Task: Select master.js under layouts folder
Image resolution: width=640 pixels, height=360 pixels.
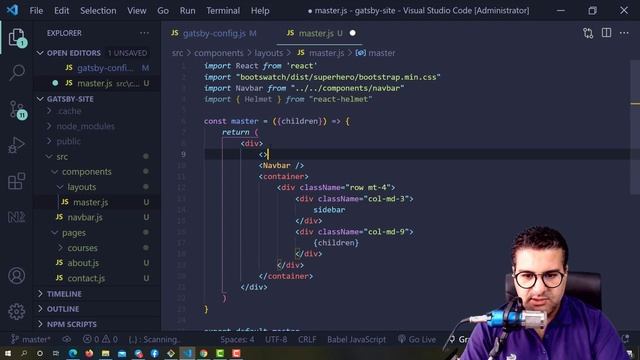Action: tap(91, 202)
